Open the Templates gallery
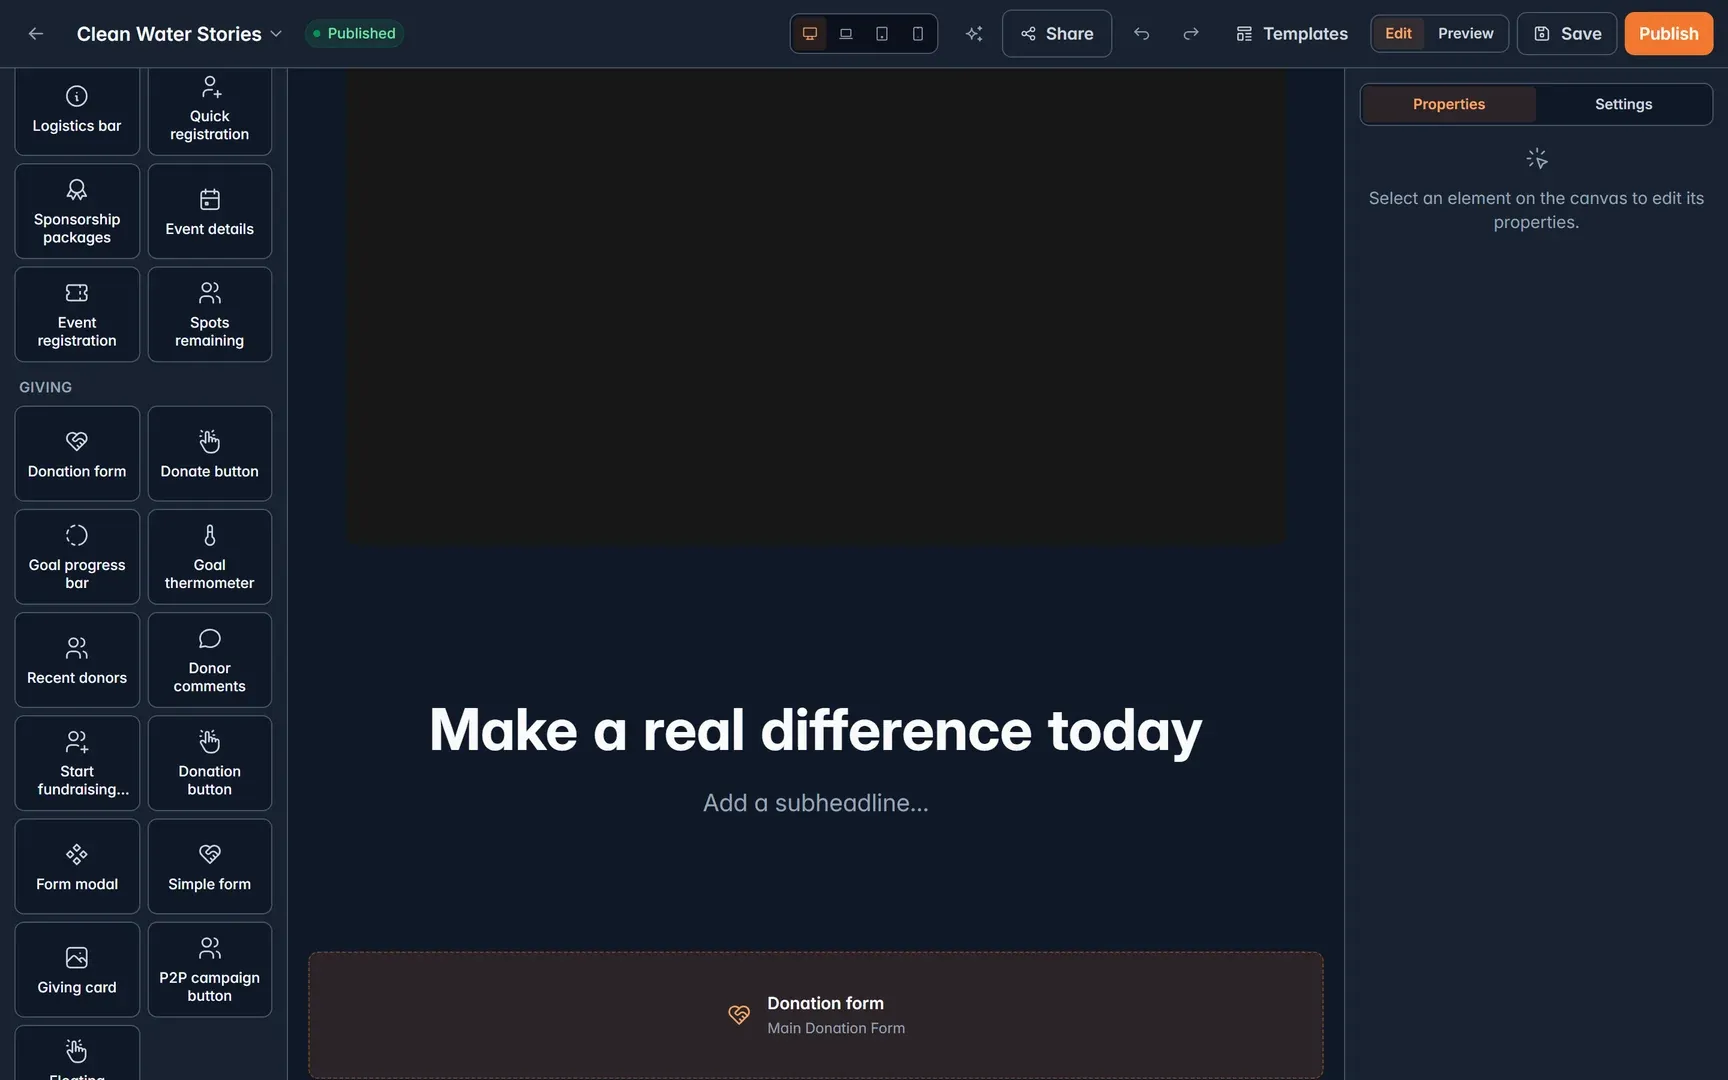 pyautogui.click(x=1292, y=34)
